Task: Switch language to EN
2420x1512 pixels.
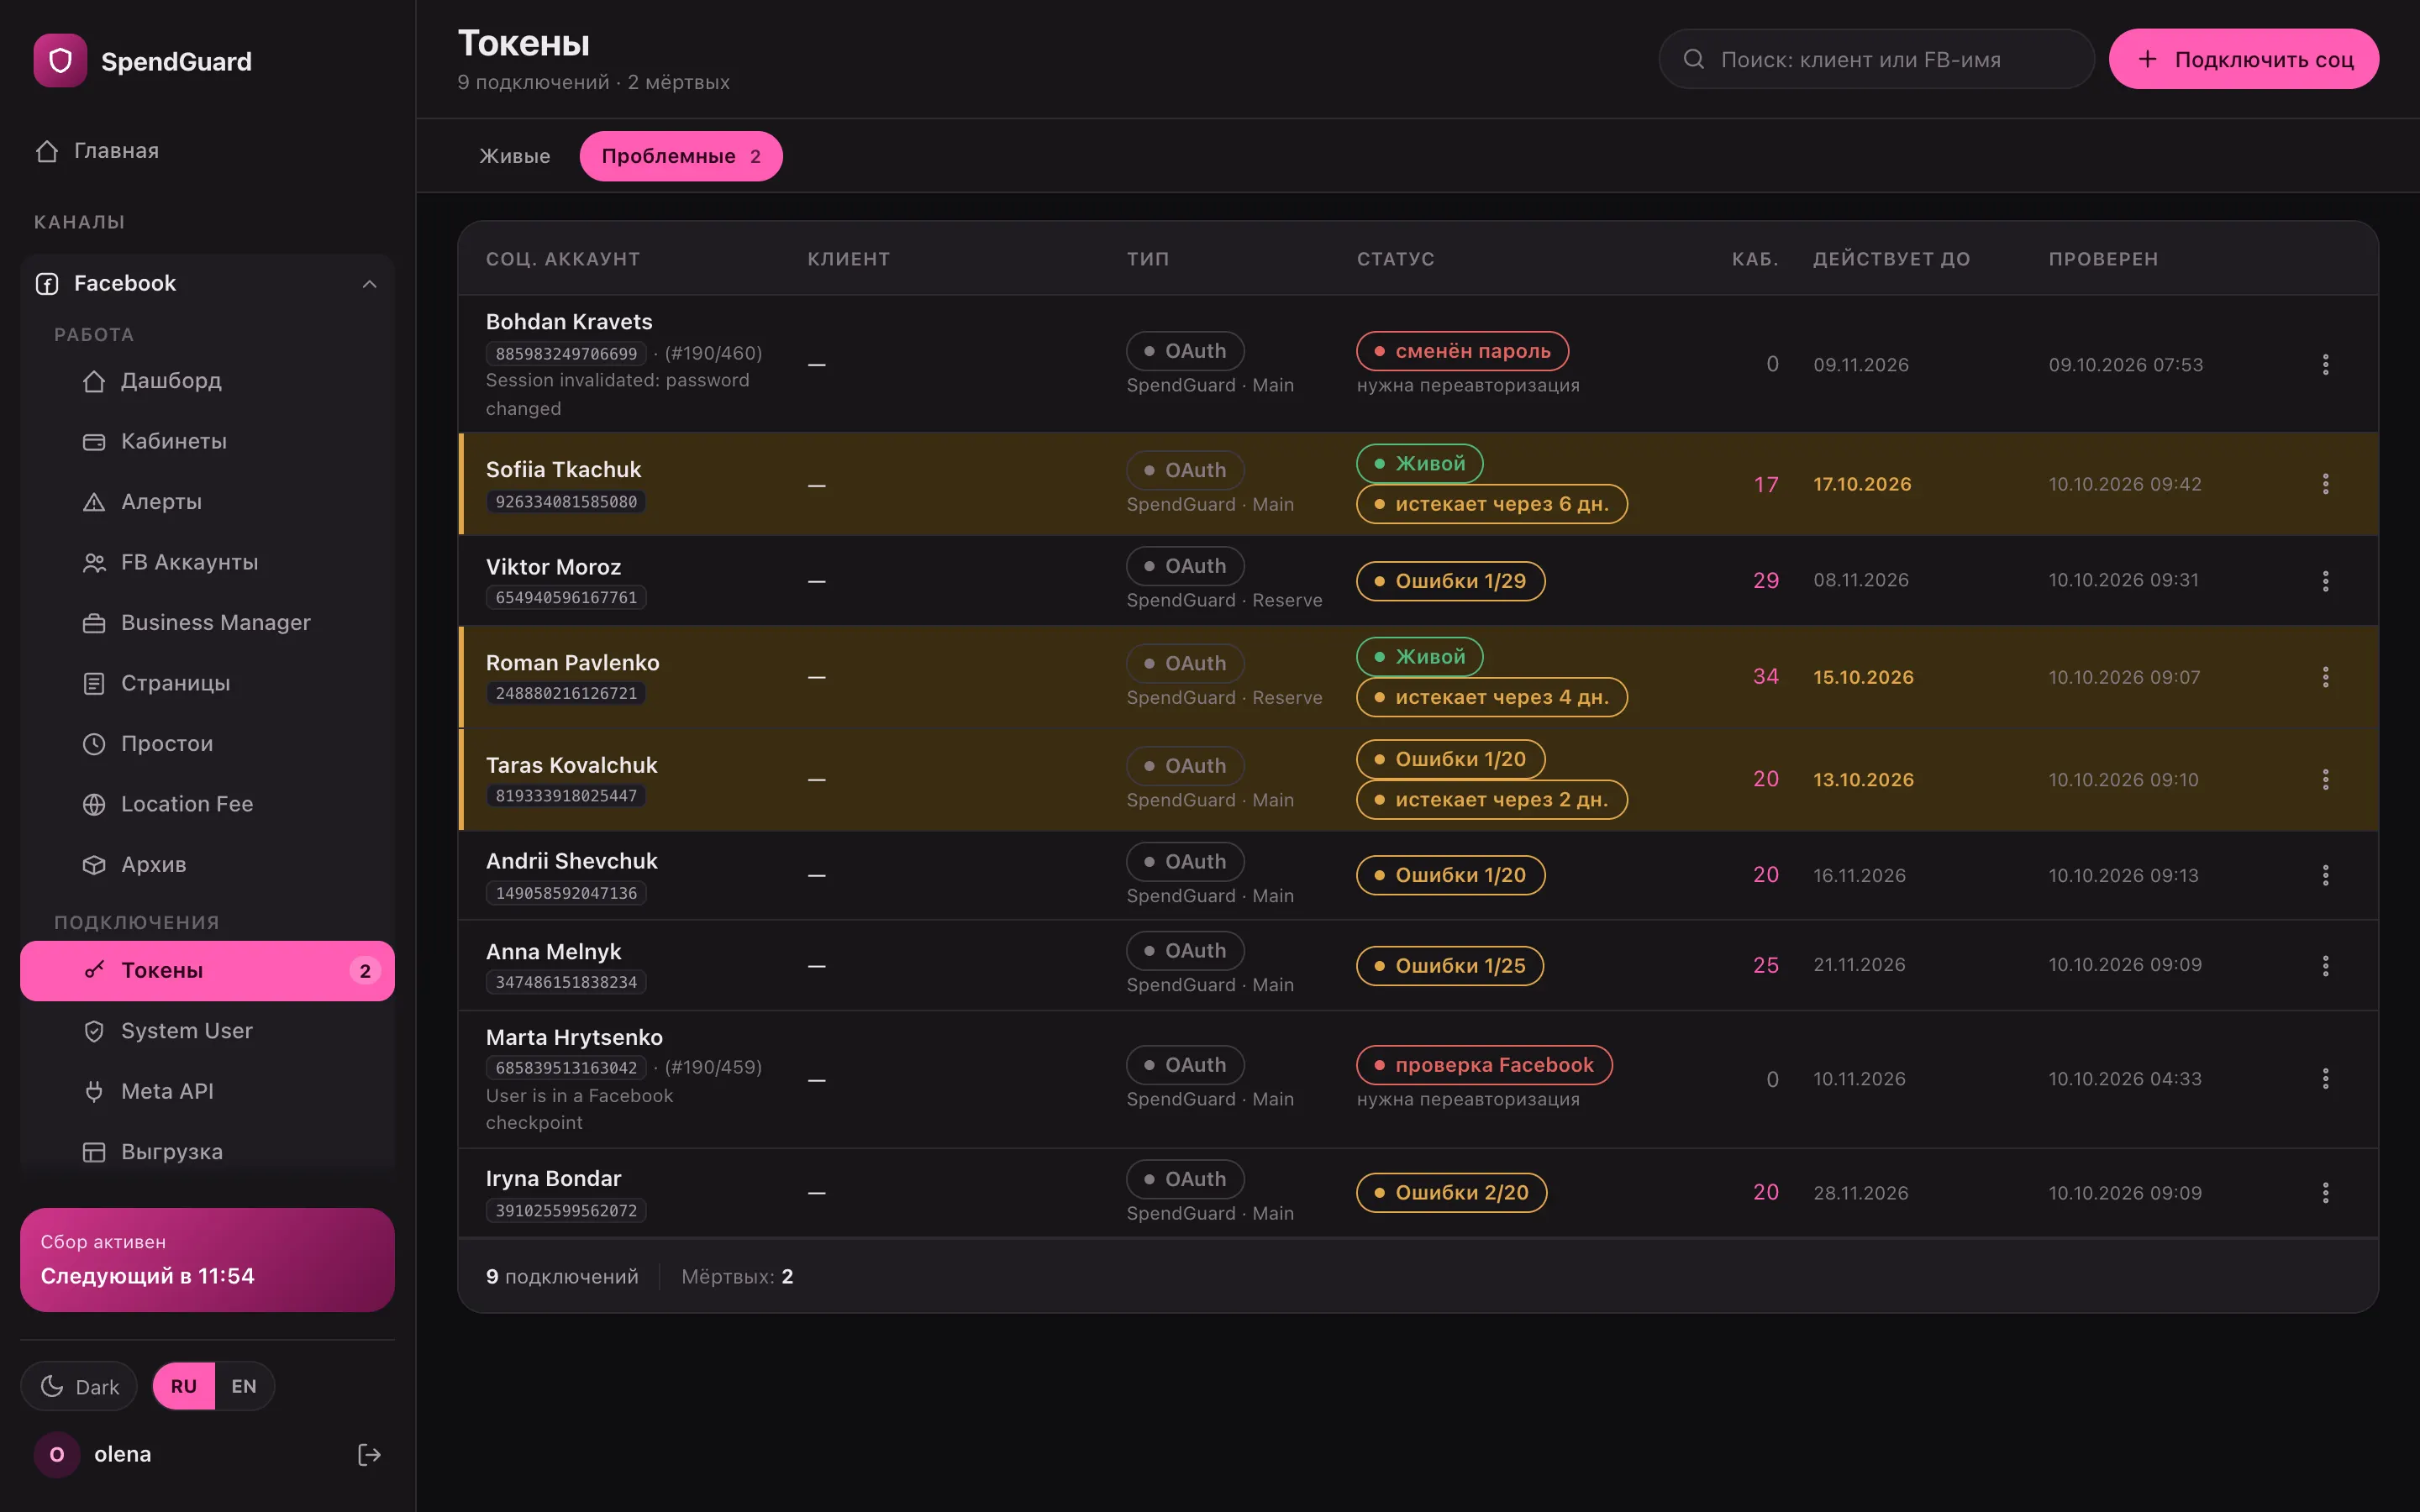Action: [244, 1386]
